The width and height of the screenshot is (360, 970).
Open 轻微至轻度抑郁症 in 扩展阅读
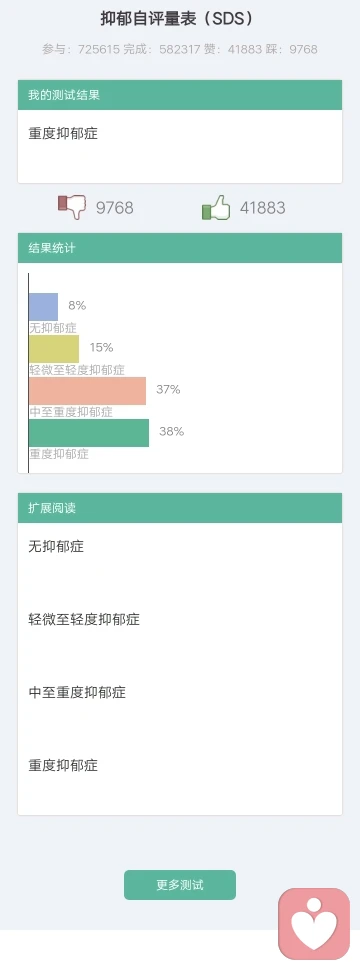84,619
